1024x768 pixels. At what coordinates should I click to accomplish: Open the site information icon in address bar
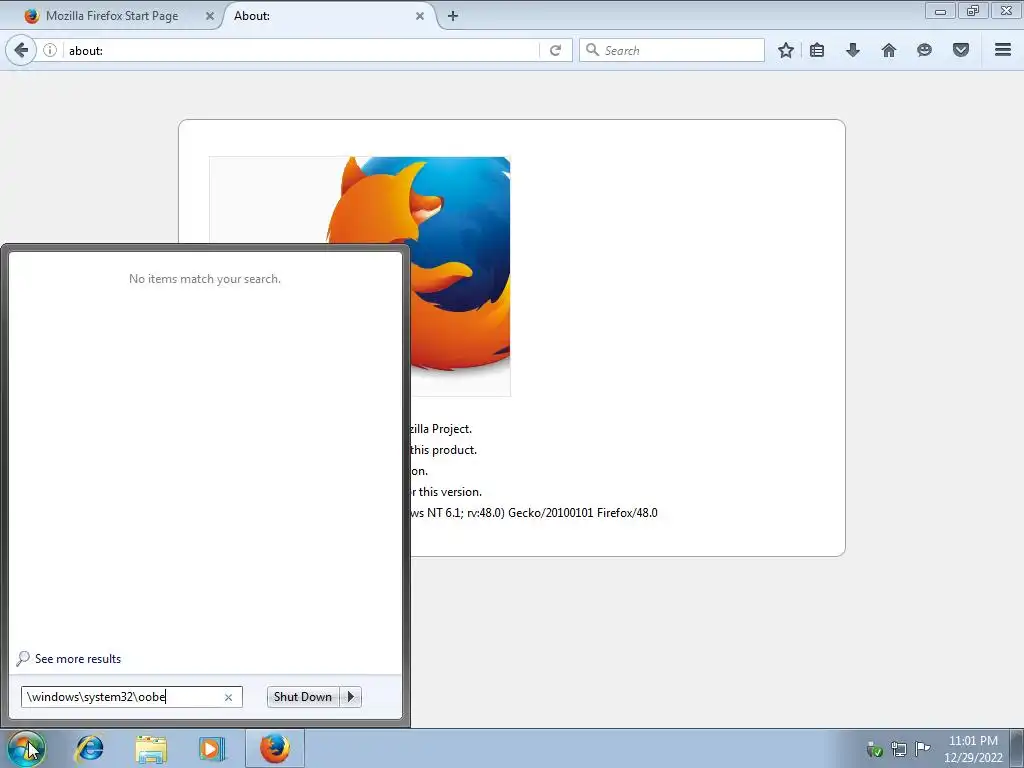[50, 50]
